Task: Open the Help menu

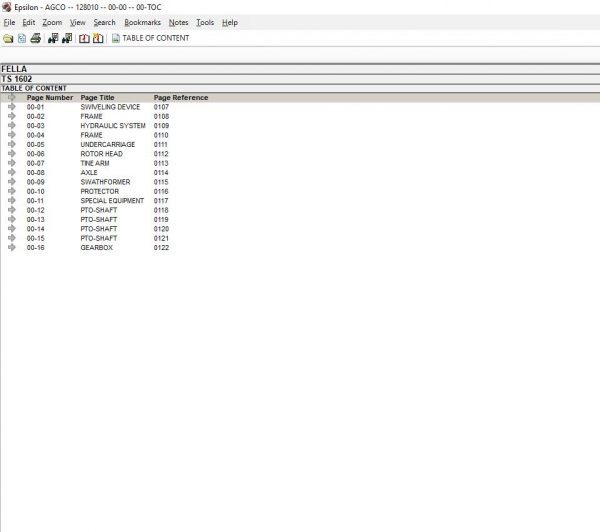Action: pyautogui.click(x=230, y=23)
